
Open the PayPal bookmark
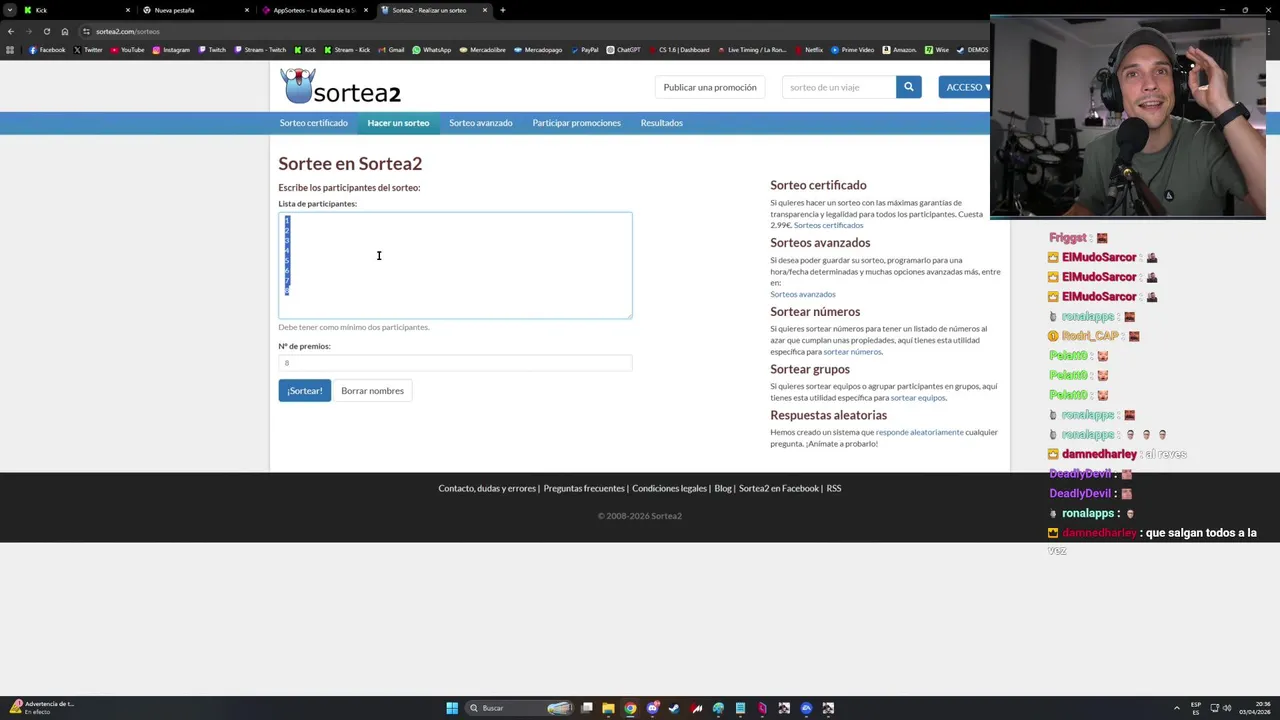click(x=584, y=50)
